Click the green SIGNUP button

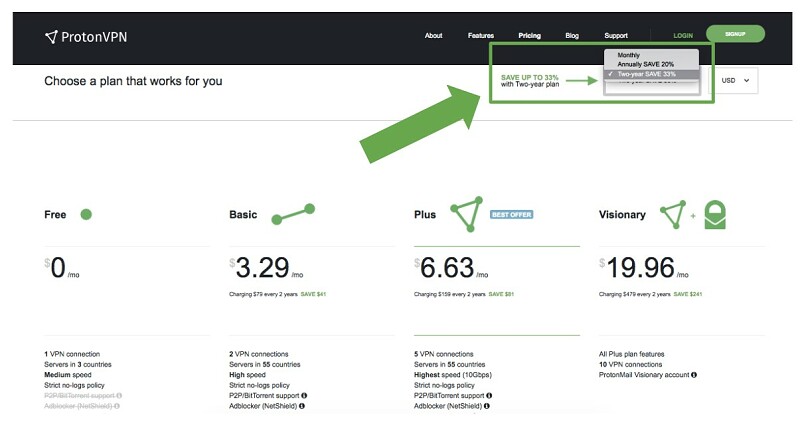pyautogui.click(x=735, y=34)
